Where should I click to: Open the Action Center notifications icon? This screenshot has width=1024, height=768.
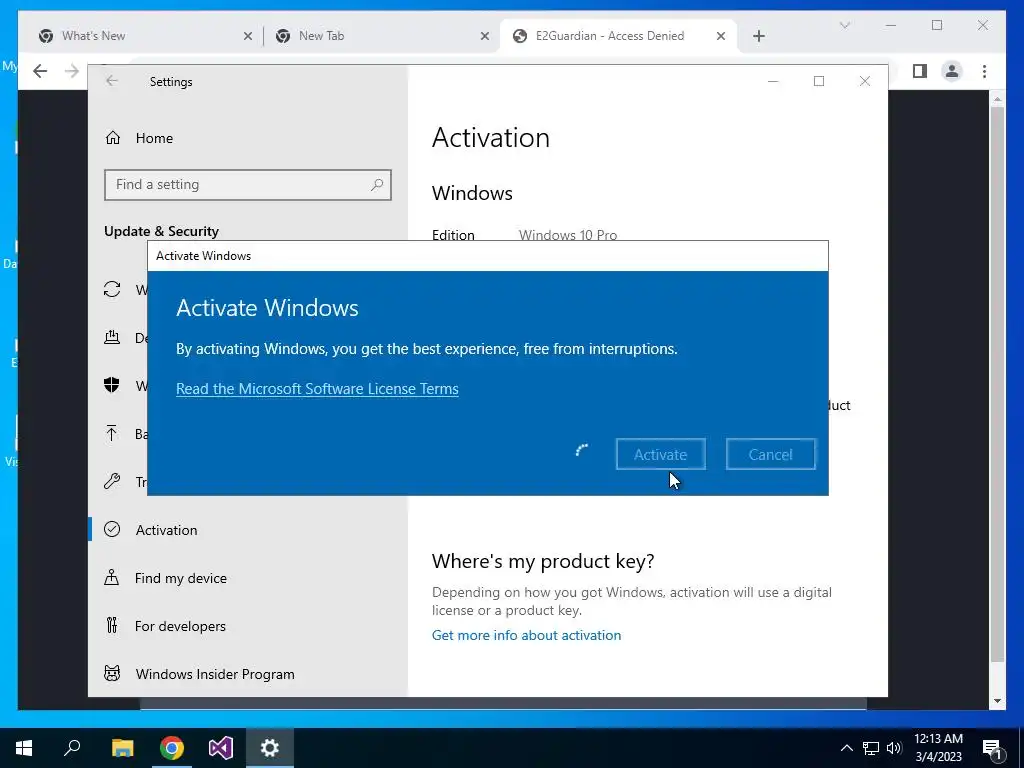pos(992,748)
